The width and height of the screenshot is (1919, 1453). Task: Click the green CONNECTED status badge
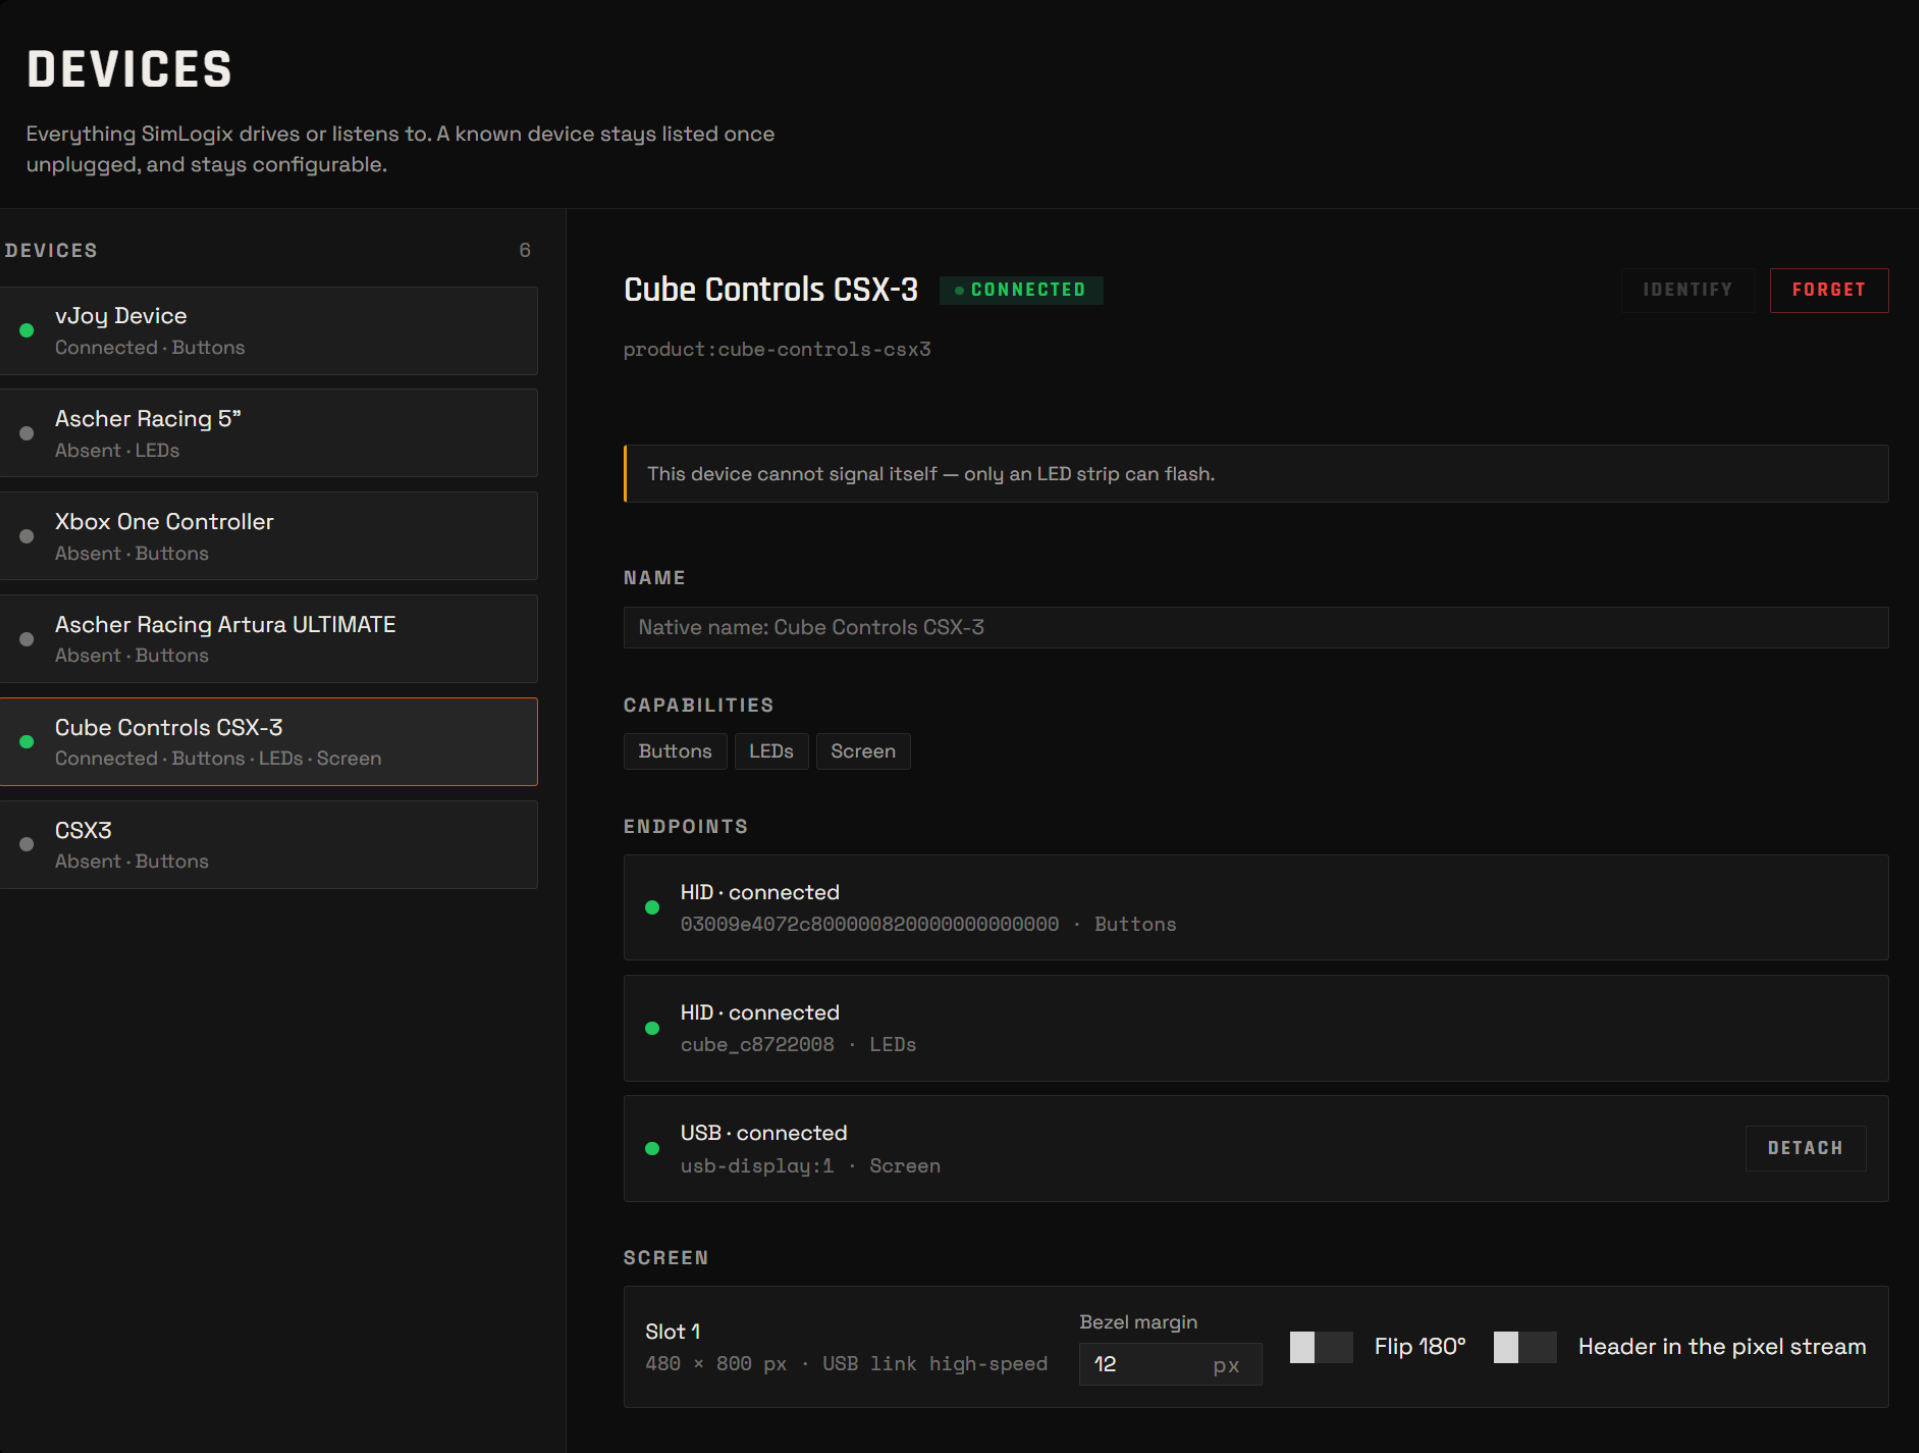pyautogui.click(x=1020, y=290)
